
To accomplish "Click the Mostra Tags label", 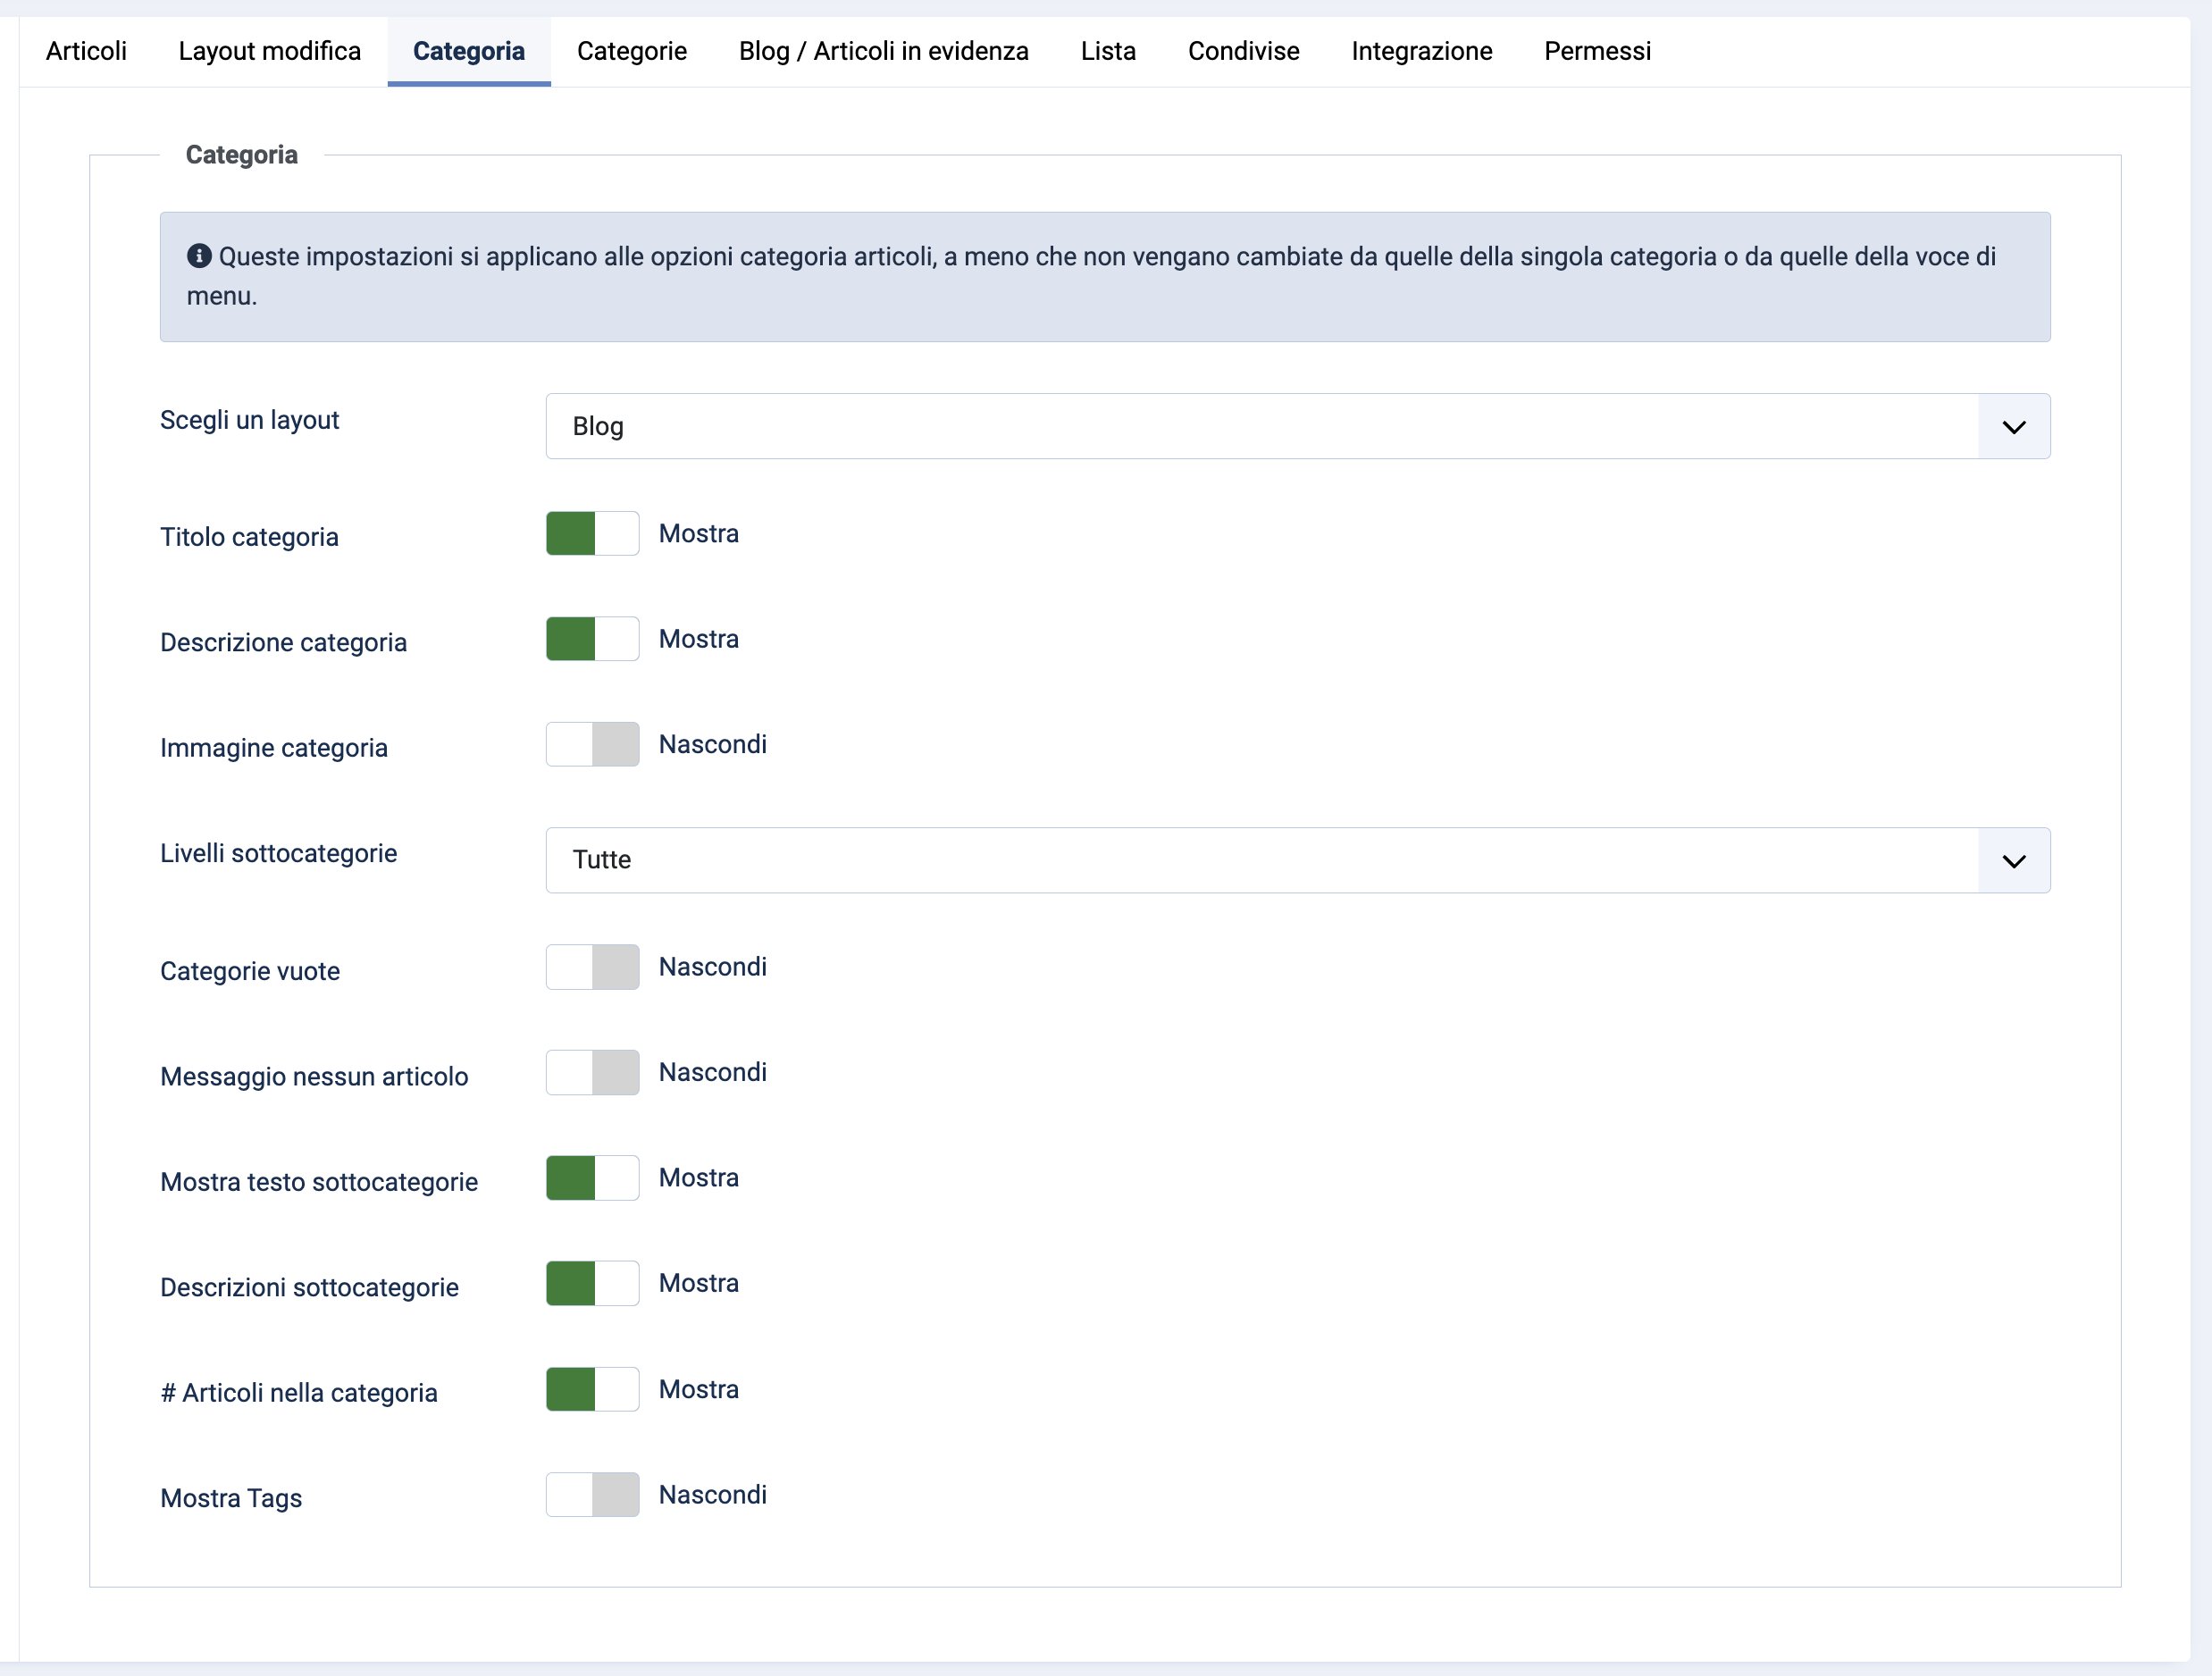I will (231, 1498).
